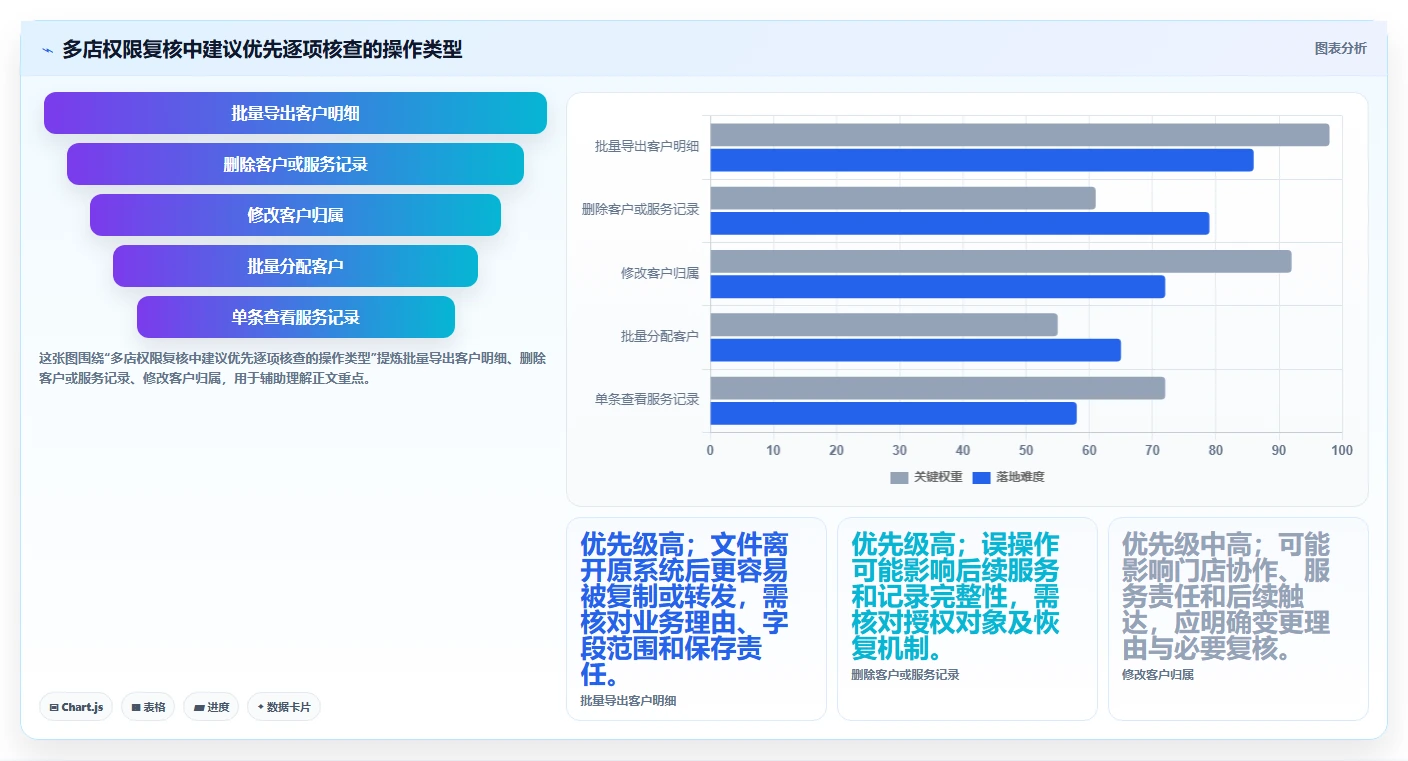Click the blue bar for 单条查看服务记录
1408x761 pixels.
click(x=894, y=413)
